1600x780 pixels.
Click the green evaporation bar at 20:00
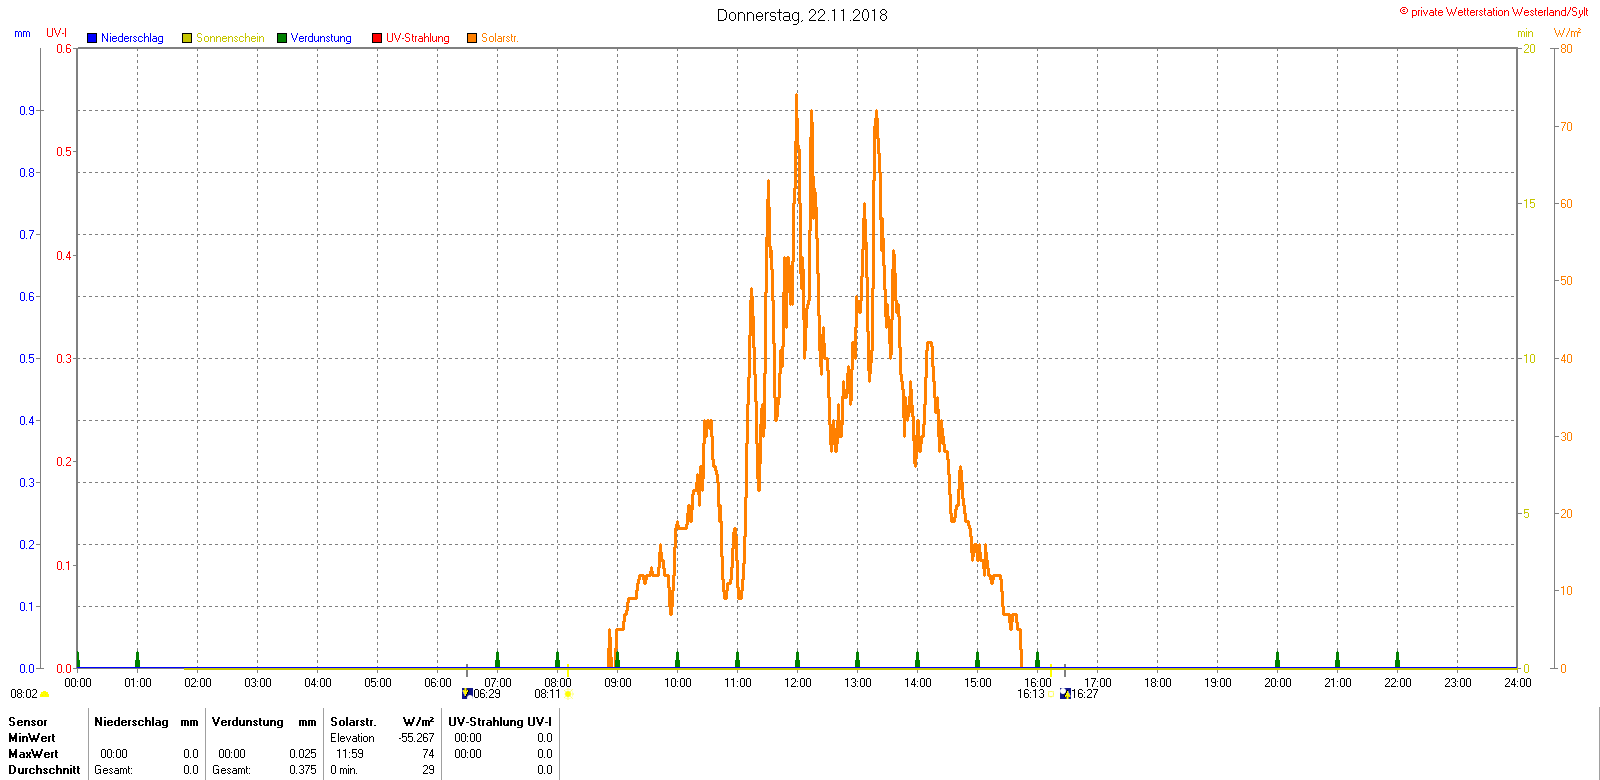[1278, 660]
